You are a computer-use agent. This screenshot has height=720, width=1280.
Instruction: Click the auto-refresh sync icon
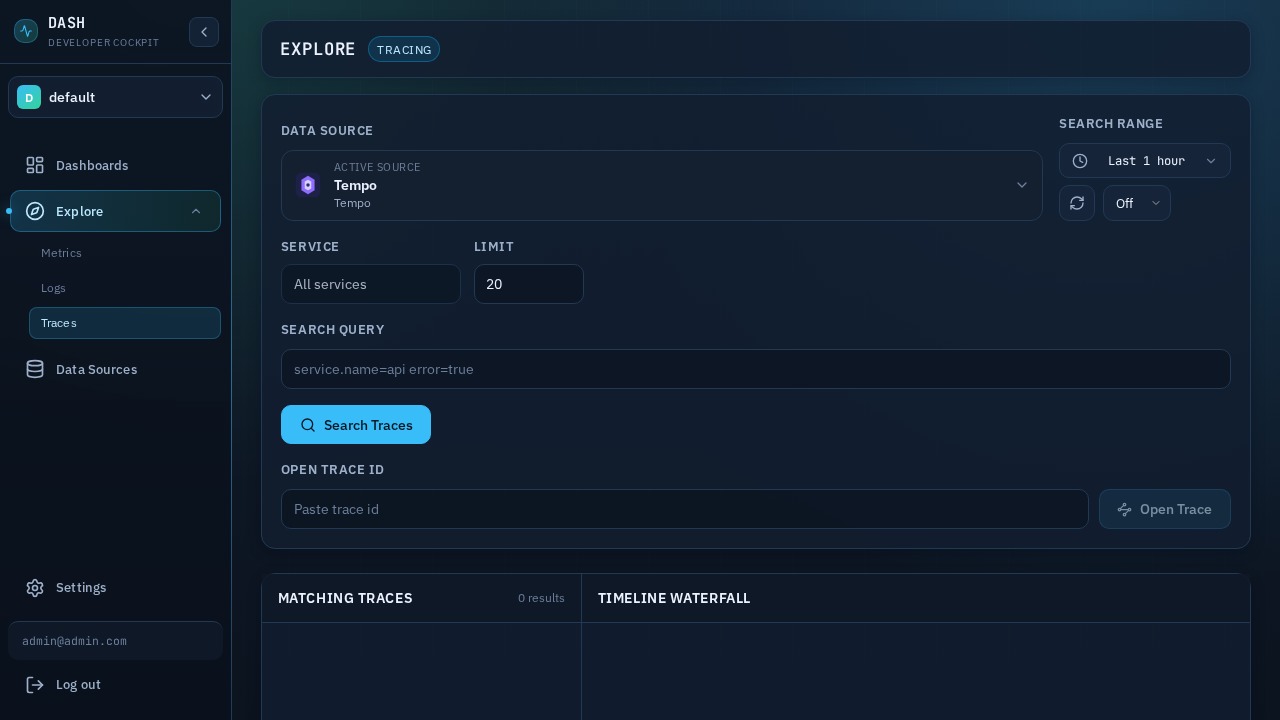point(1077,203)
